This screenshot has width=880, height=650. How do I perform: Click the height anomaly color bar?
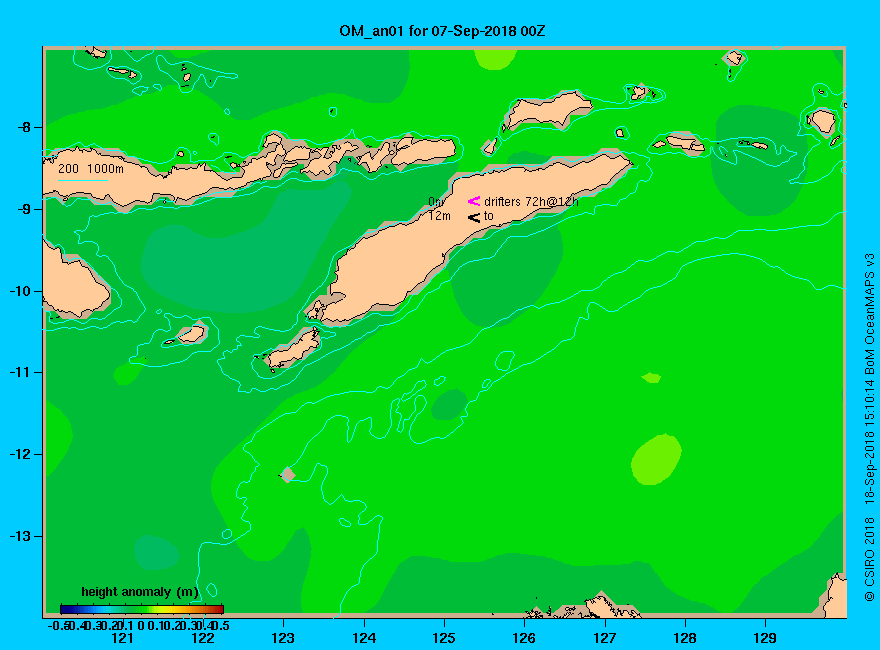click(142, 609)
